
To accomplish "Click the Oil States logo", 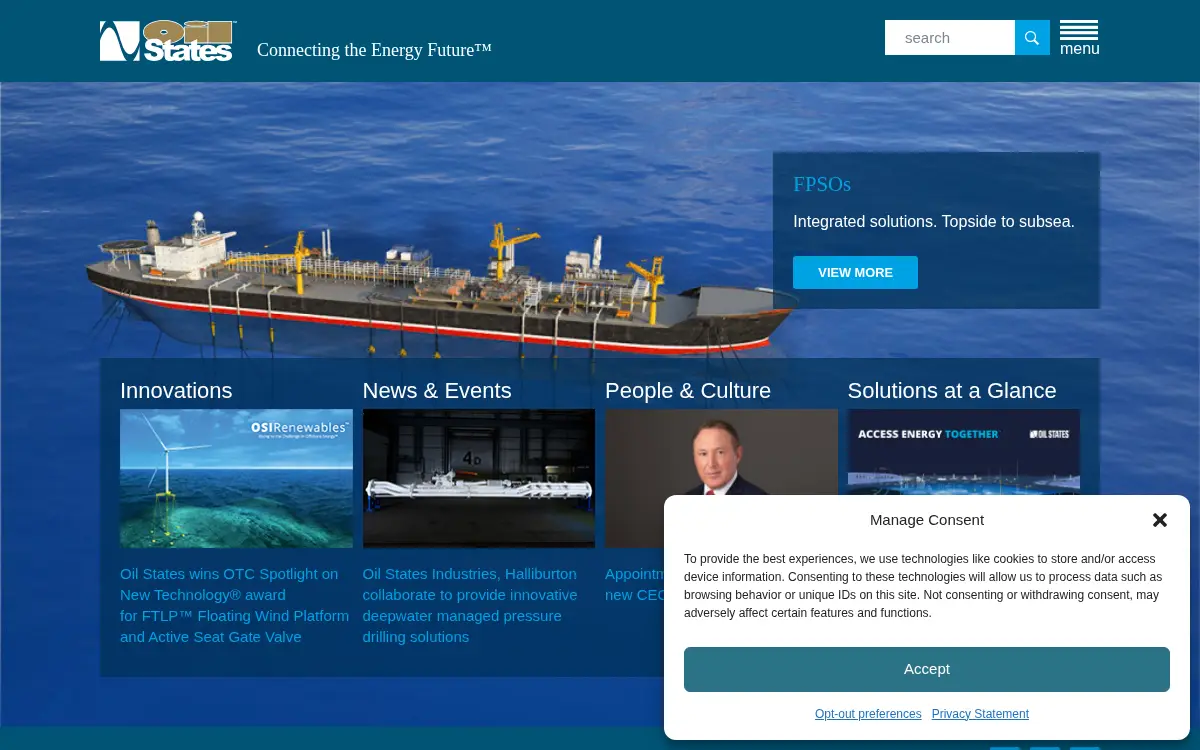I will [168, 41].
